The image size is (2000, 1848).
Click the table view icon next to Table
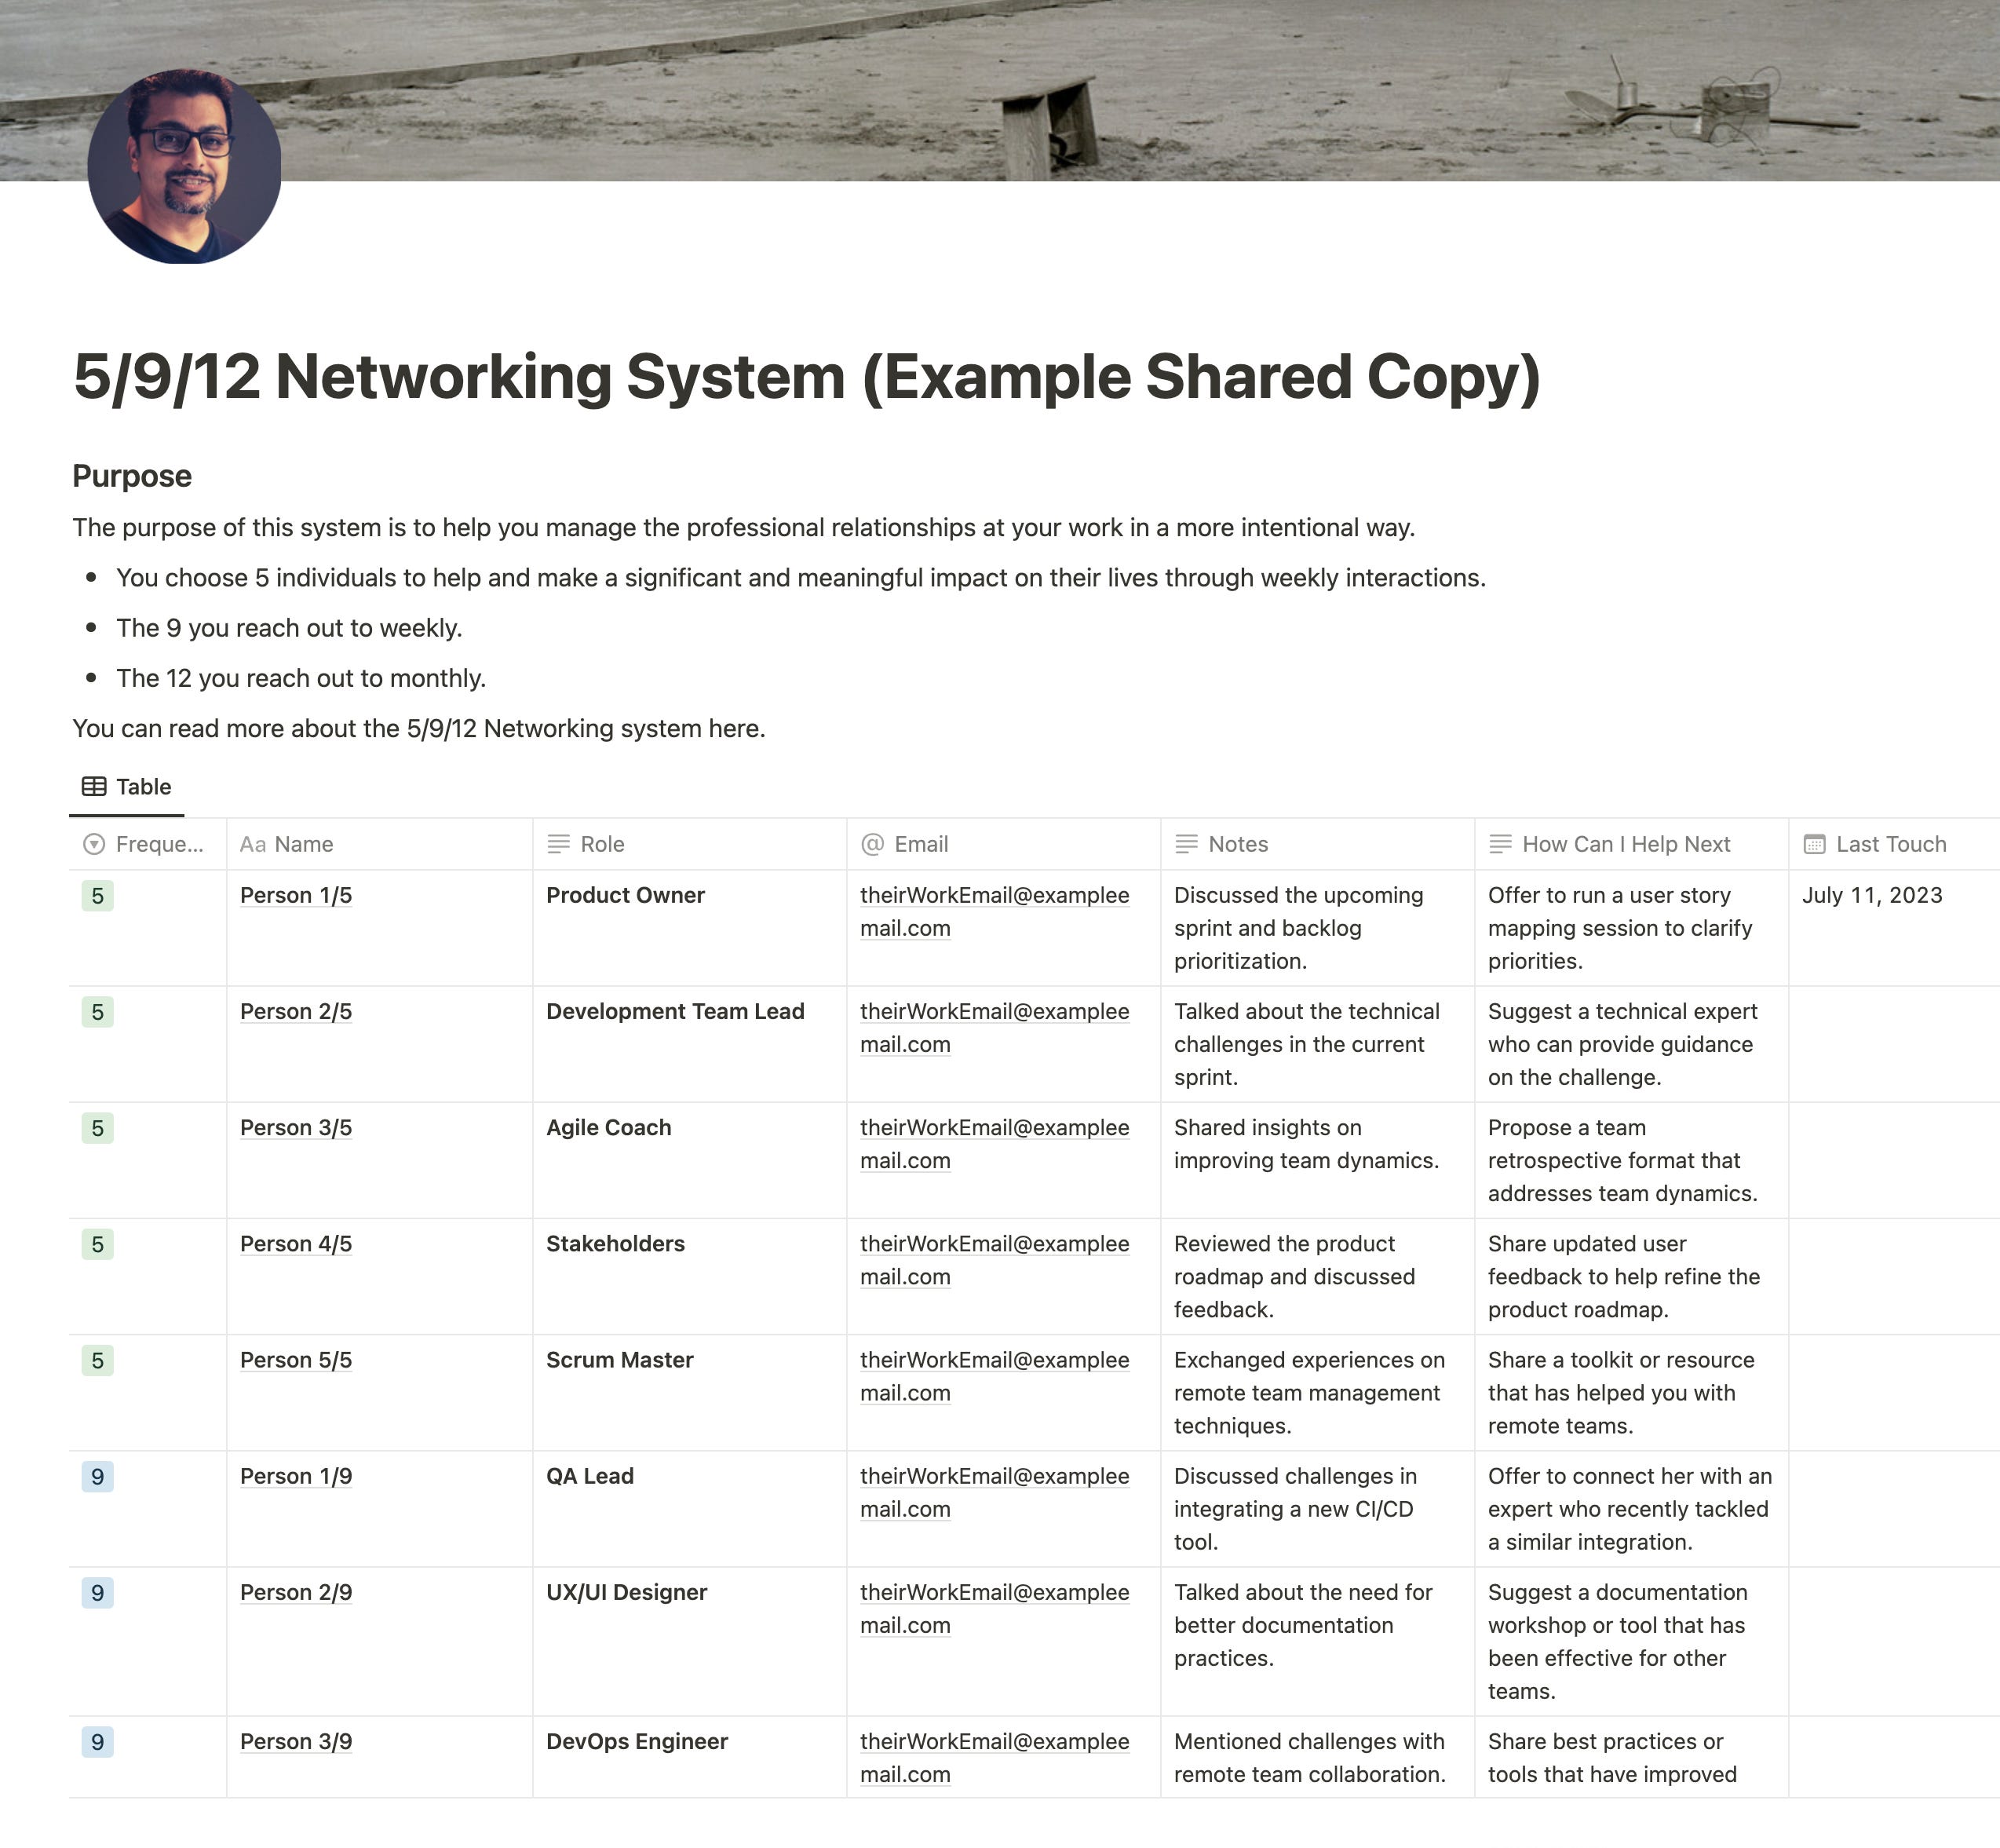tap(95, 786)
